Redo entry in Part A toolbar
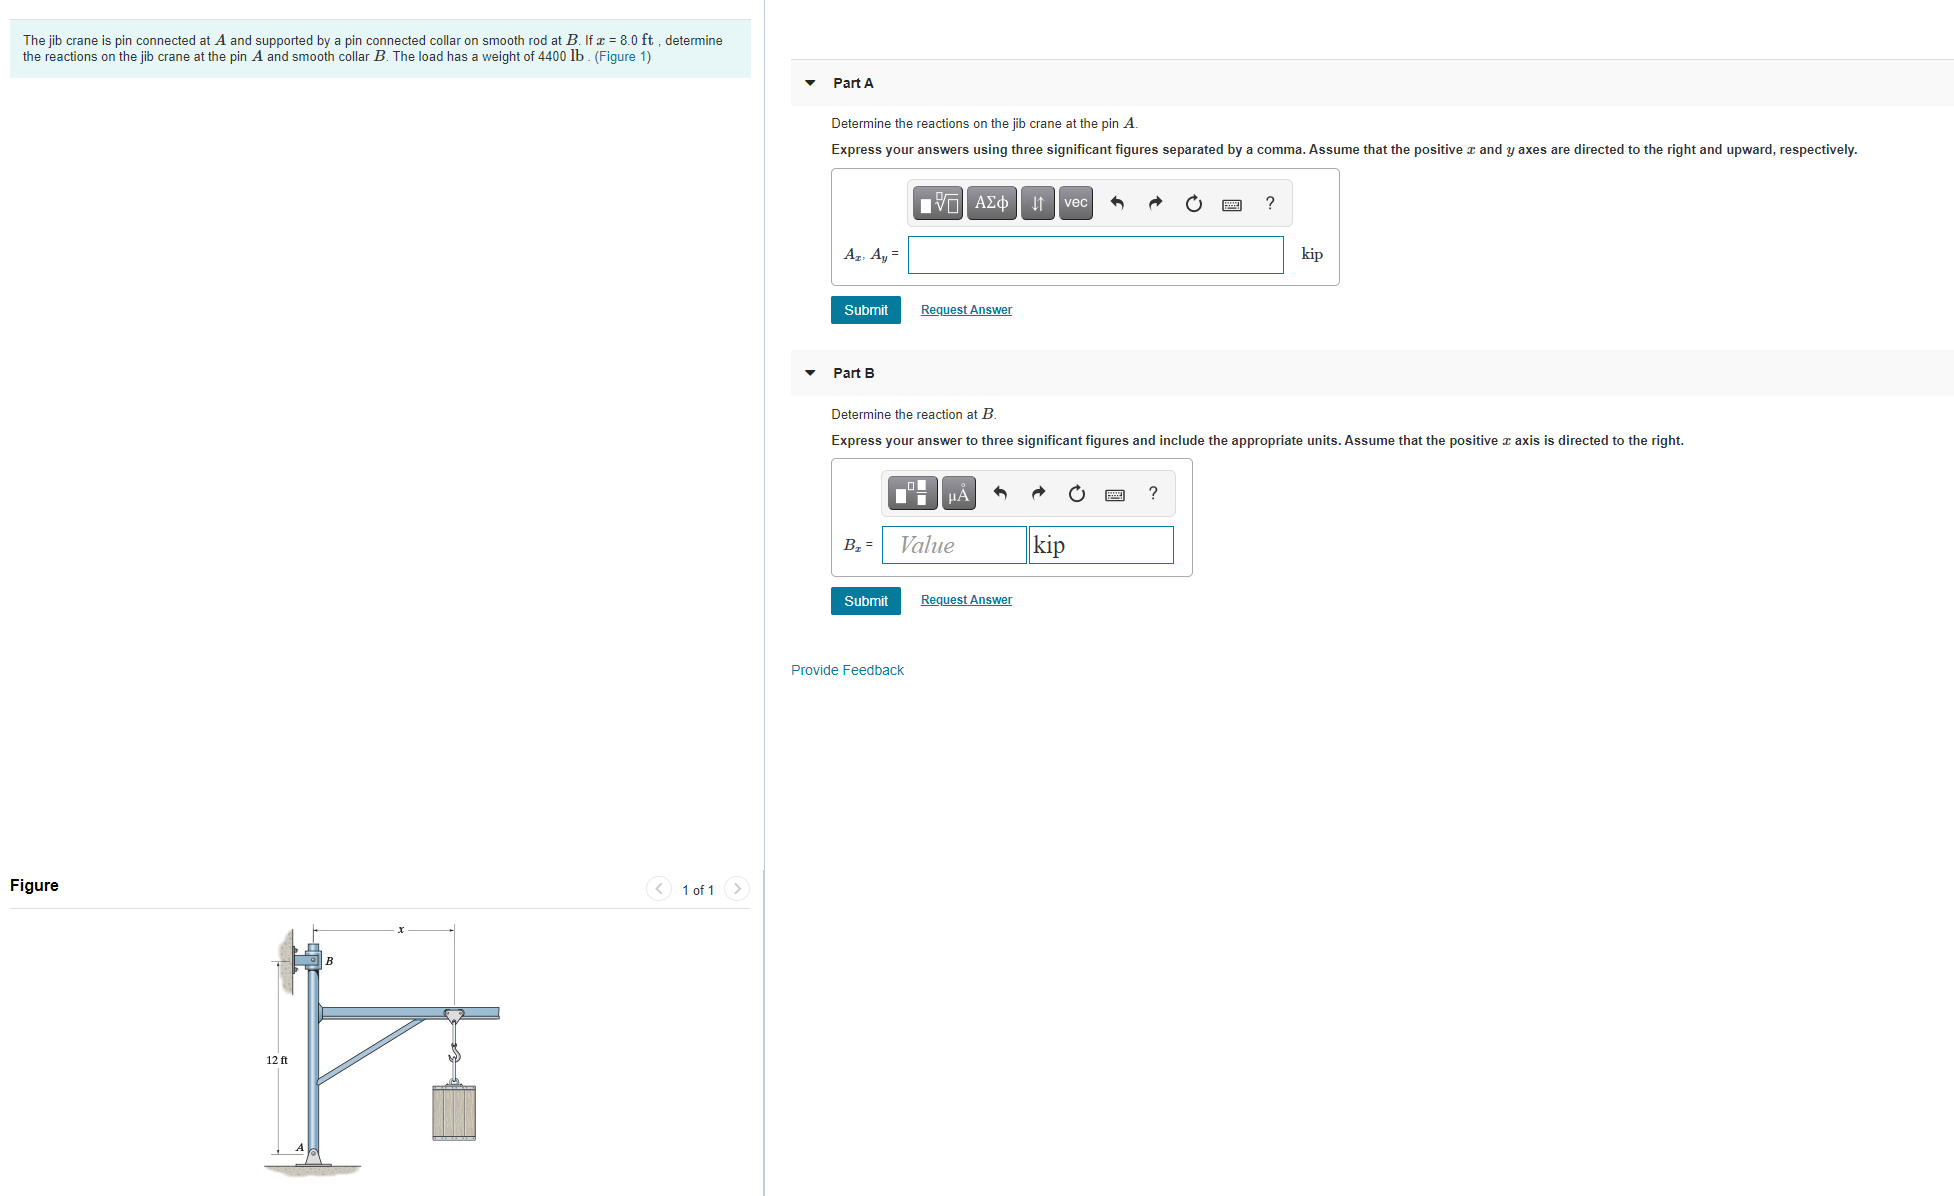The width and height of the screenshot is (1954, 1196). pos(1155,203)
